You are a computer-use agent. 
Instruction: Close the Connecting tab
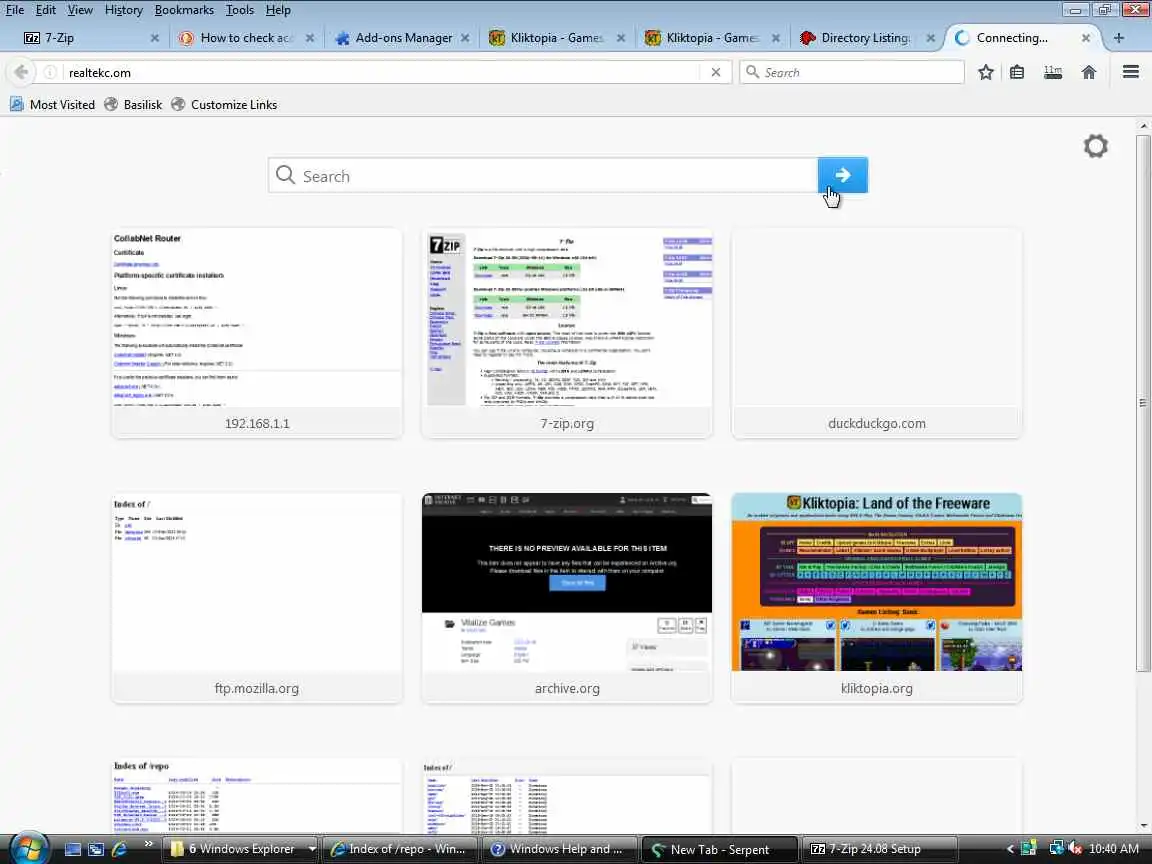point(1085,37)
